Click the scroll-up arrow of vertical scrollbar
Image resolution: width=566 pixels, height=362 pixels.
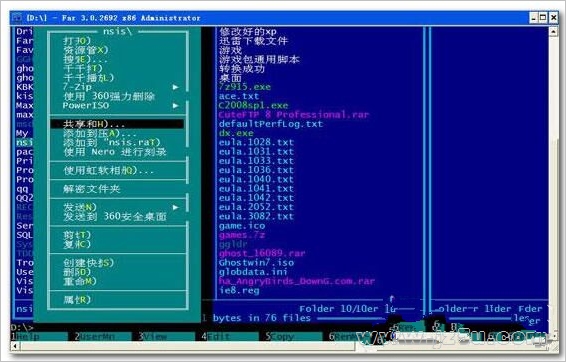pos(553,31)
